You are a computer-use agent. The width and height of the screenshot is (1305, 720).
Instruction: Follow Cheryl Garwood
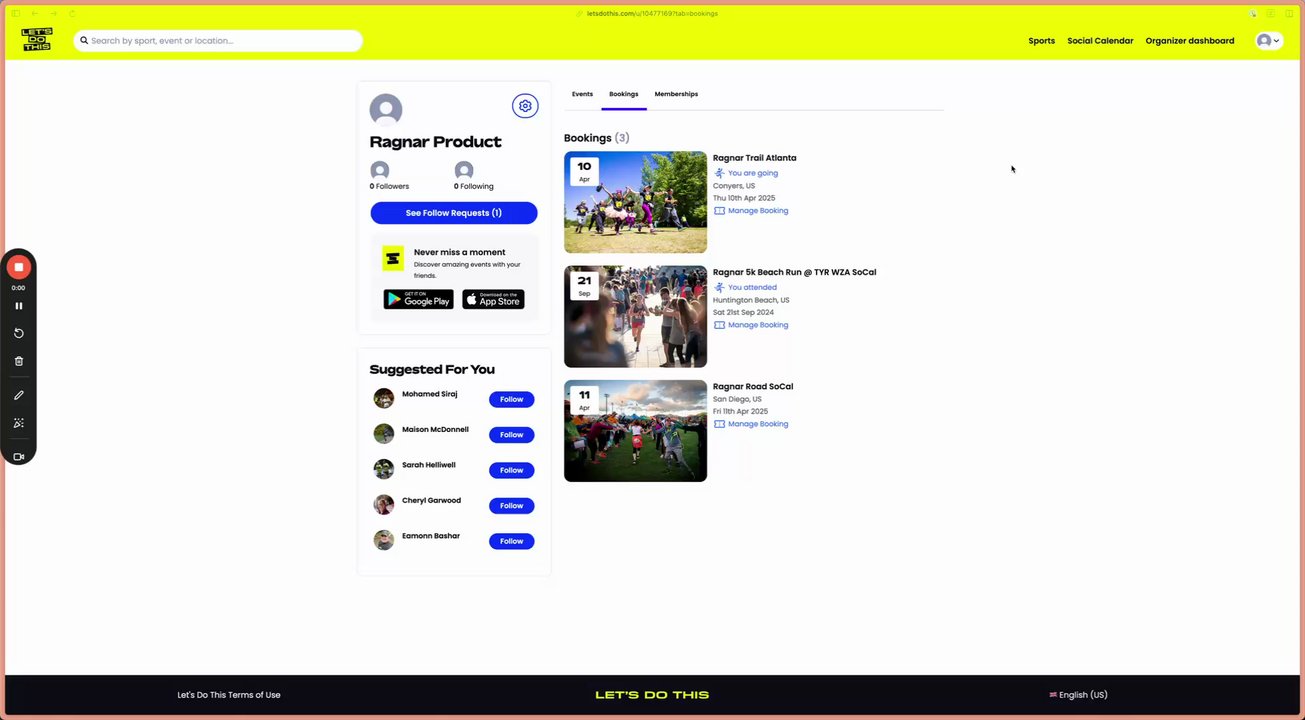[x=511, y=506]
